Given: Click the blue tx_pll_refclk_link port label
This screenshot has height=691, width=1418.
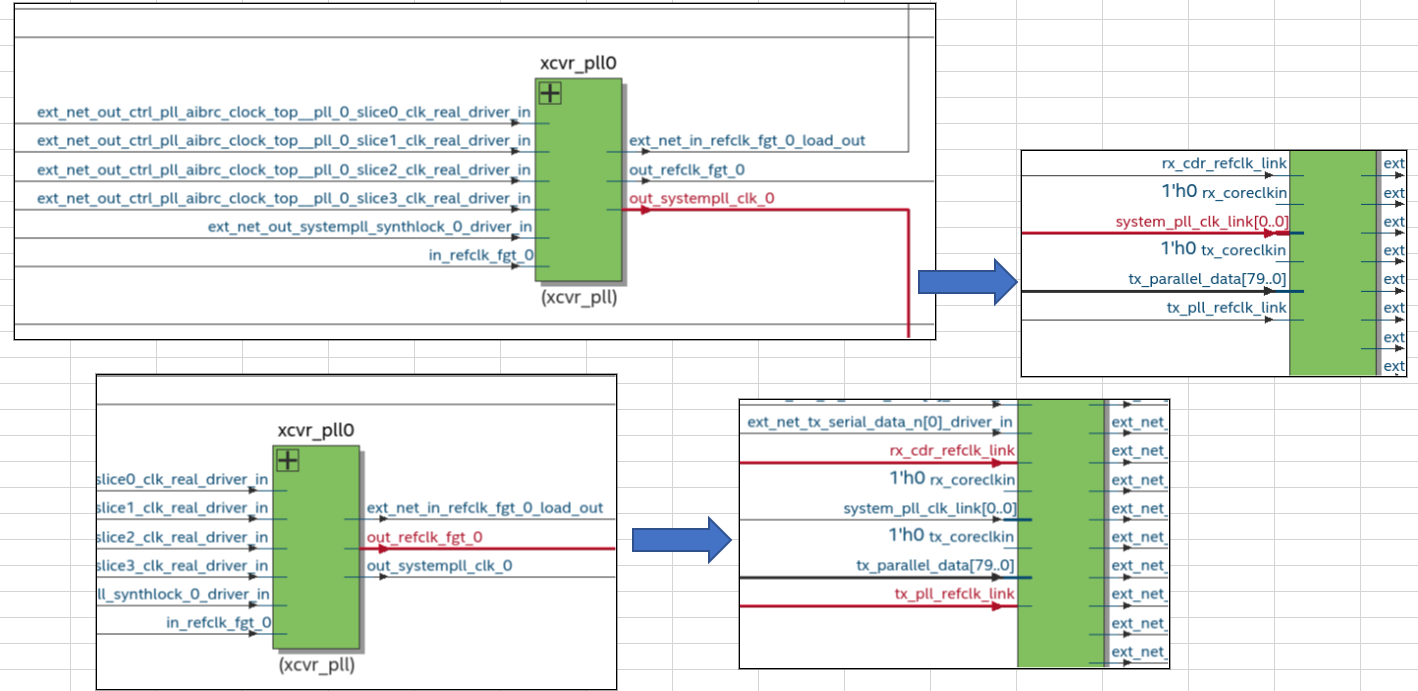Looking at the screenshot, I should click(x=1226, y=307).
